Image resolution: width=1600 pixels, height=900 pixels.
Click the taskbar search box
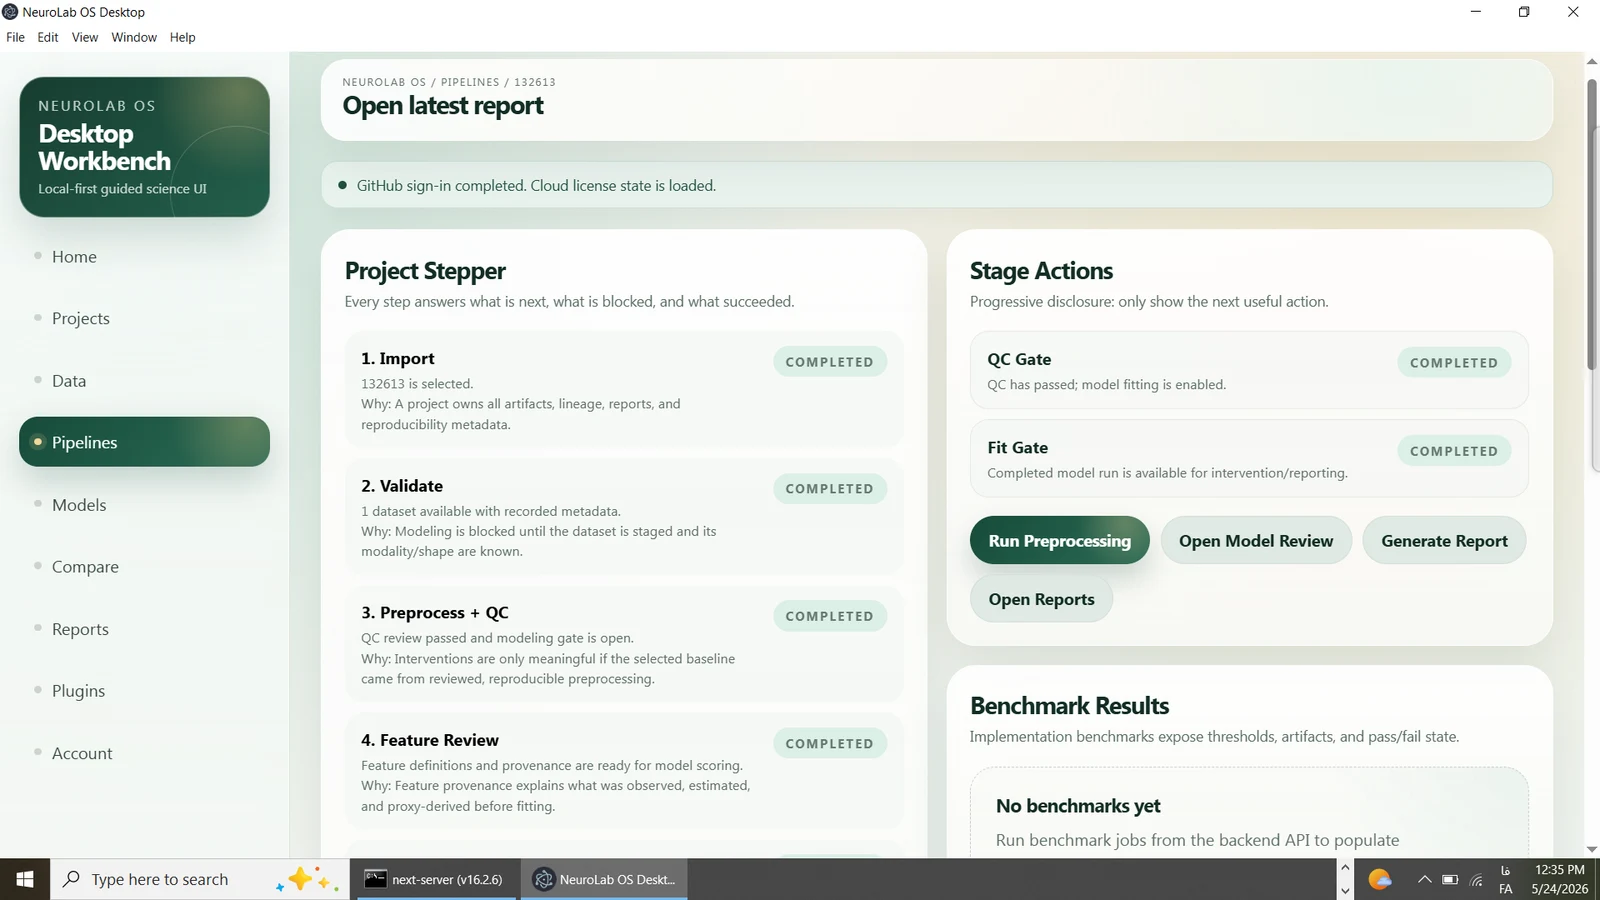click(x=200, y=879)
